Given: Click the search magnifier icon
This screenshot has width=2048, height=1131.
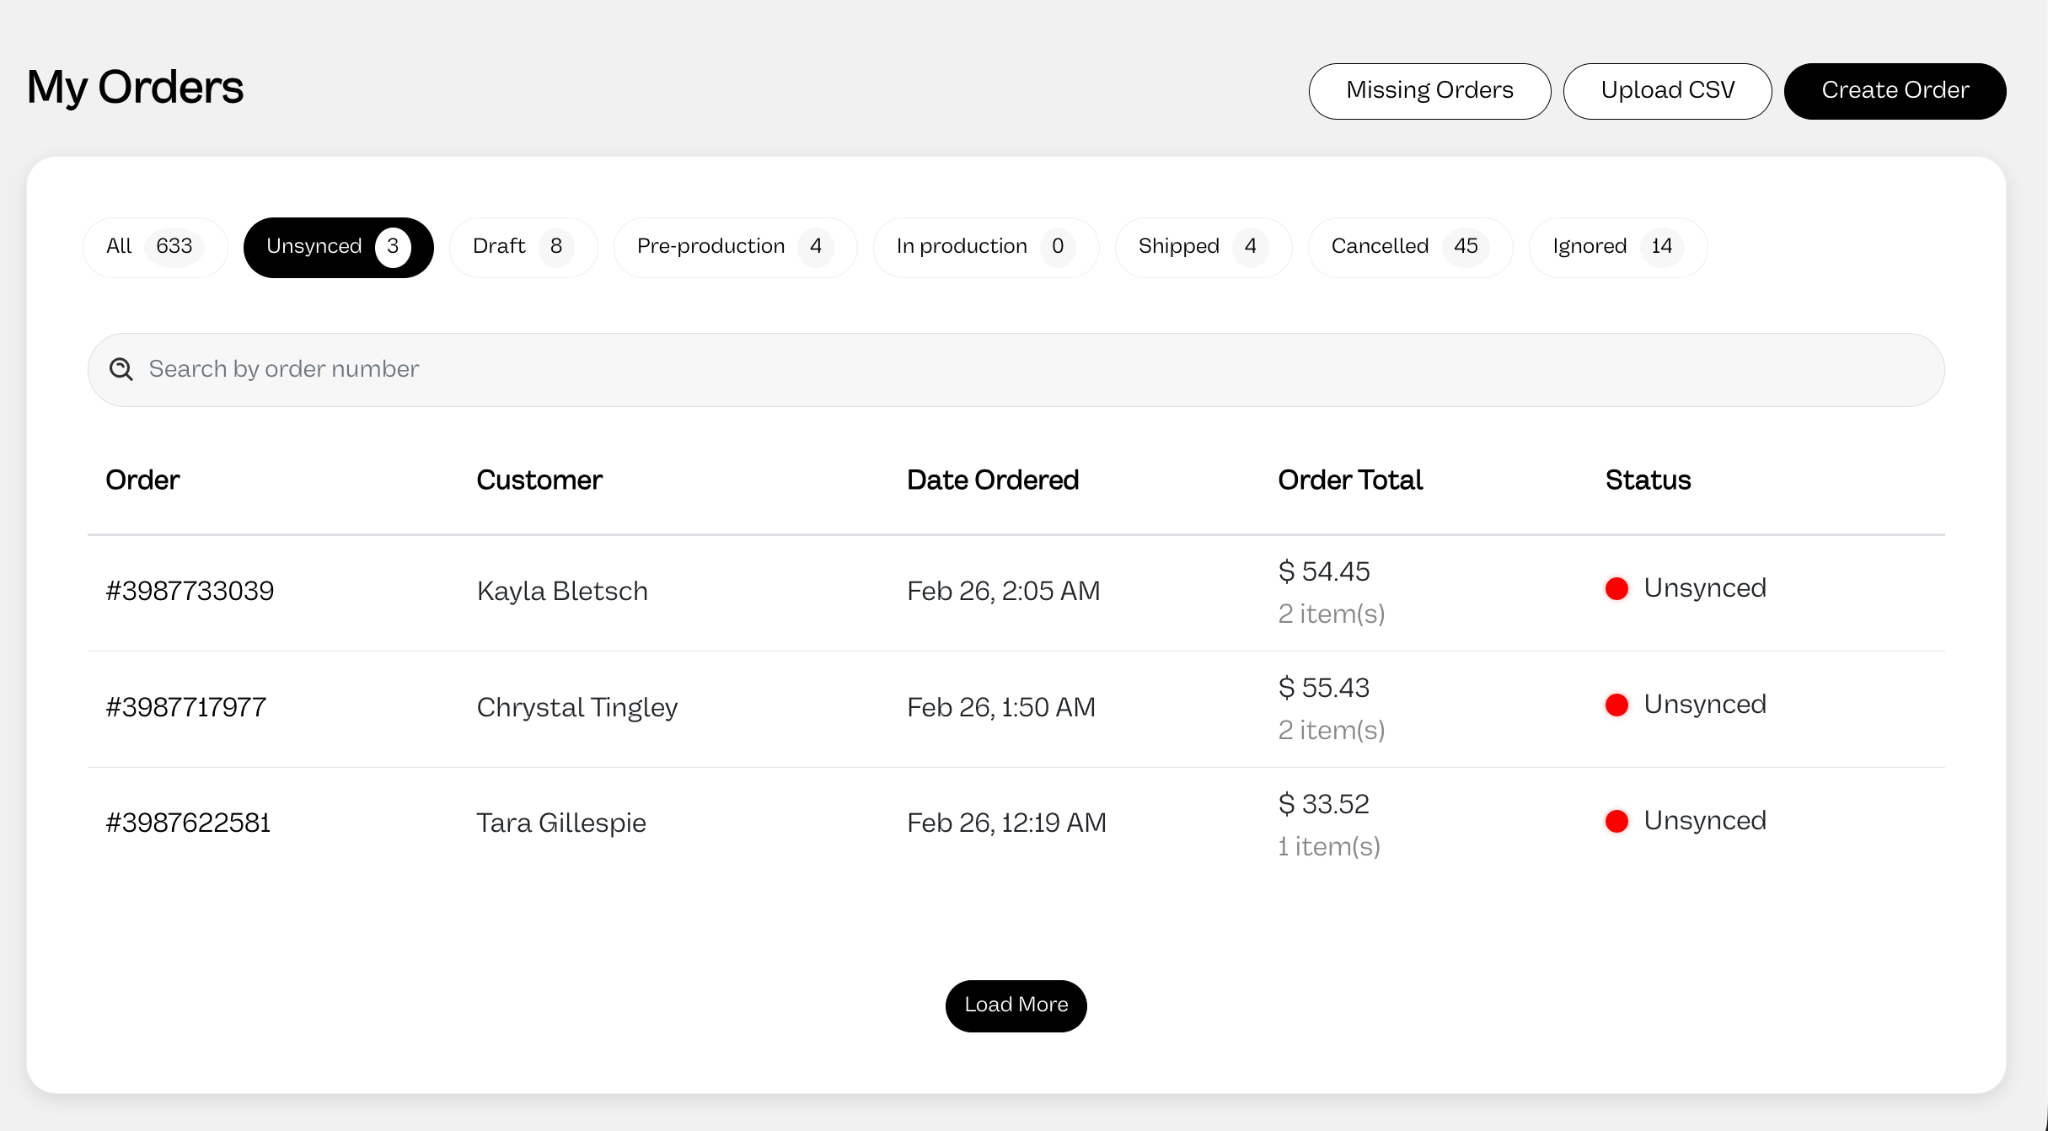Looking at the screenshot, I should pyautogui.click(x=121, y=369).
